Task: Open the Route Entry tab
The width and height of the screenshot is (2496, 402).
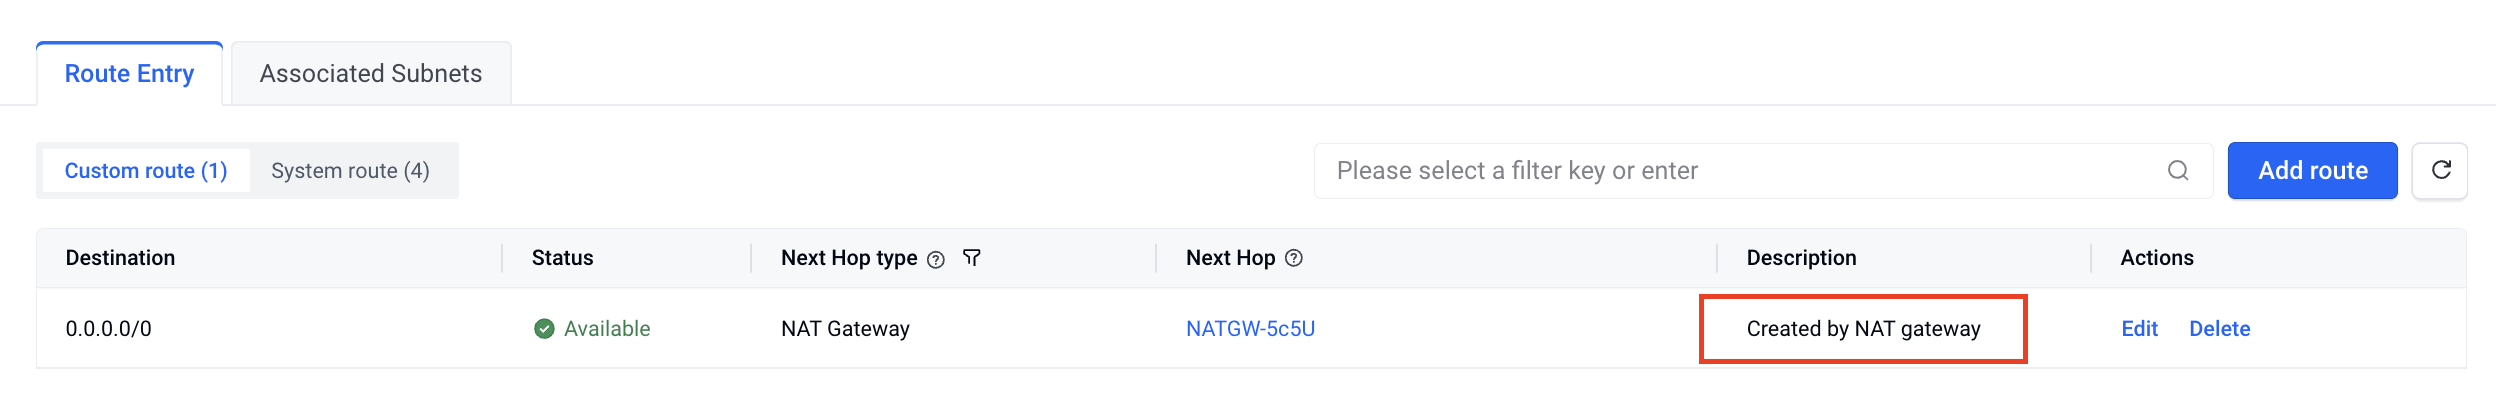Action: tap(130, 74)
